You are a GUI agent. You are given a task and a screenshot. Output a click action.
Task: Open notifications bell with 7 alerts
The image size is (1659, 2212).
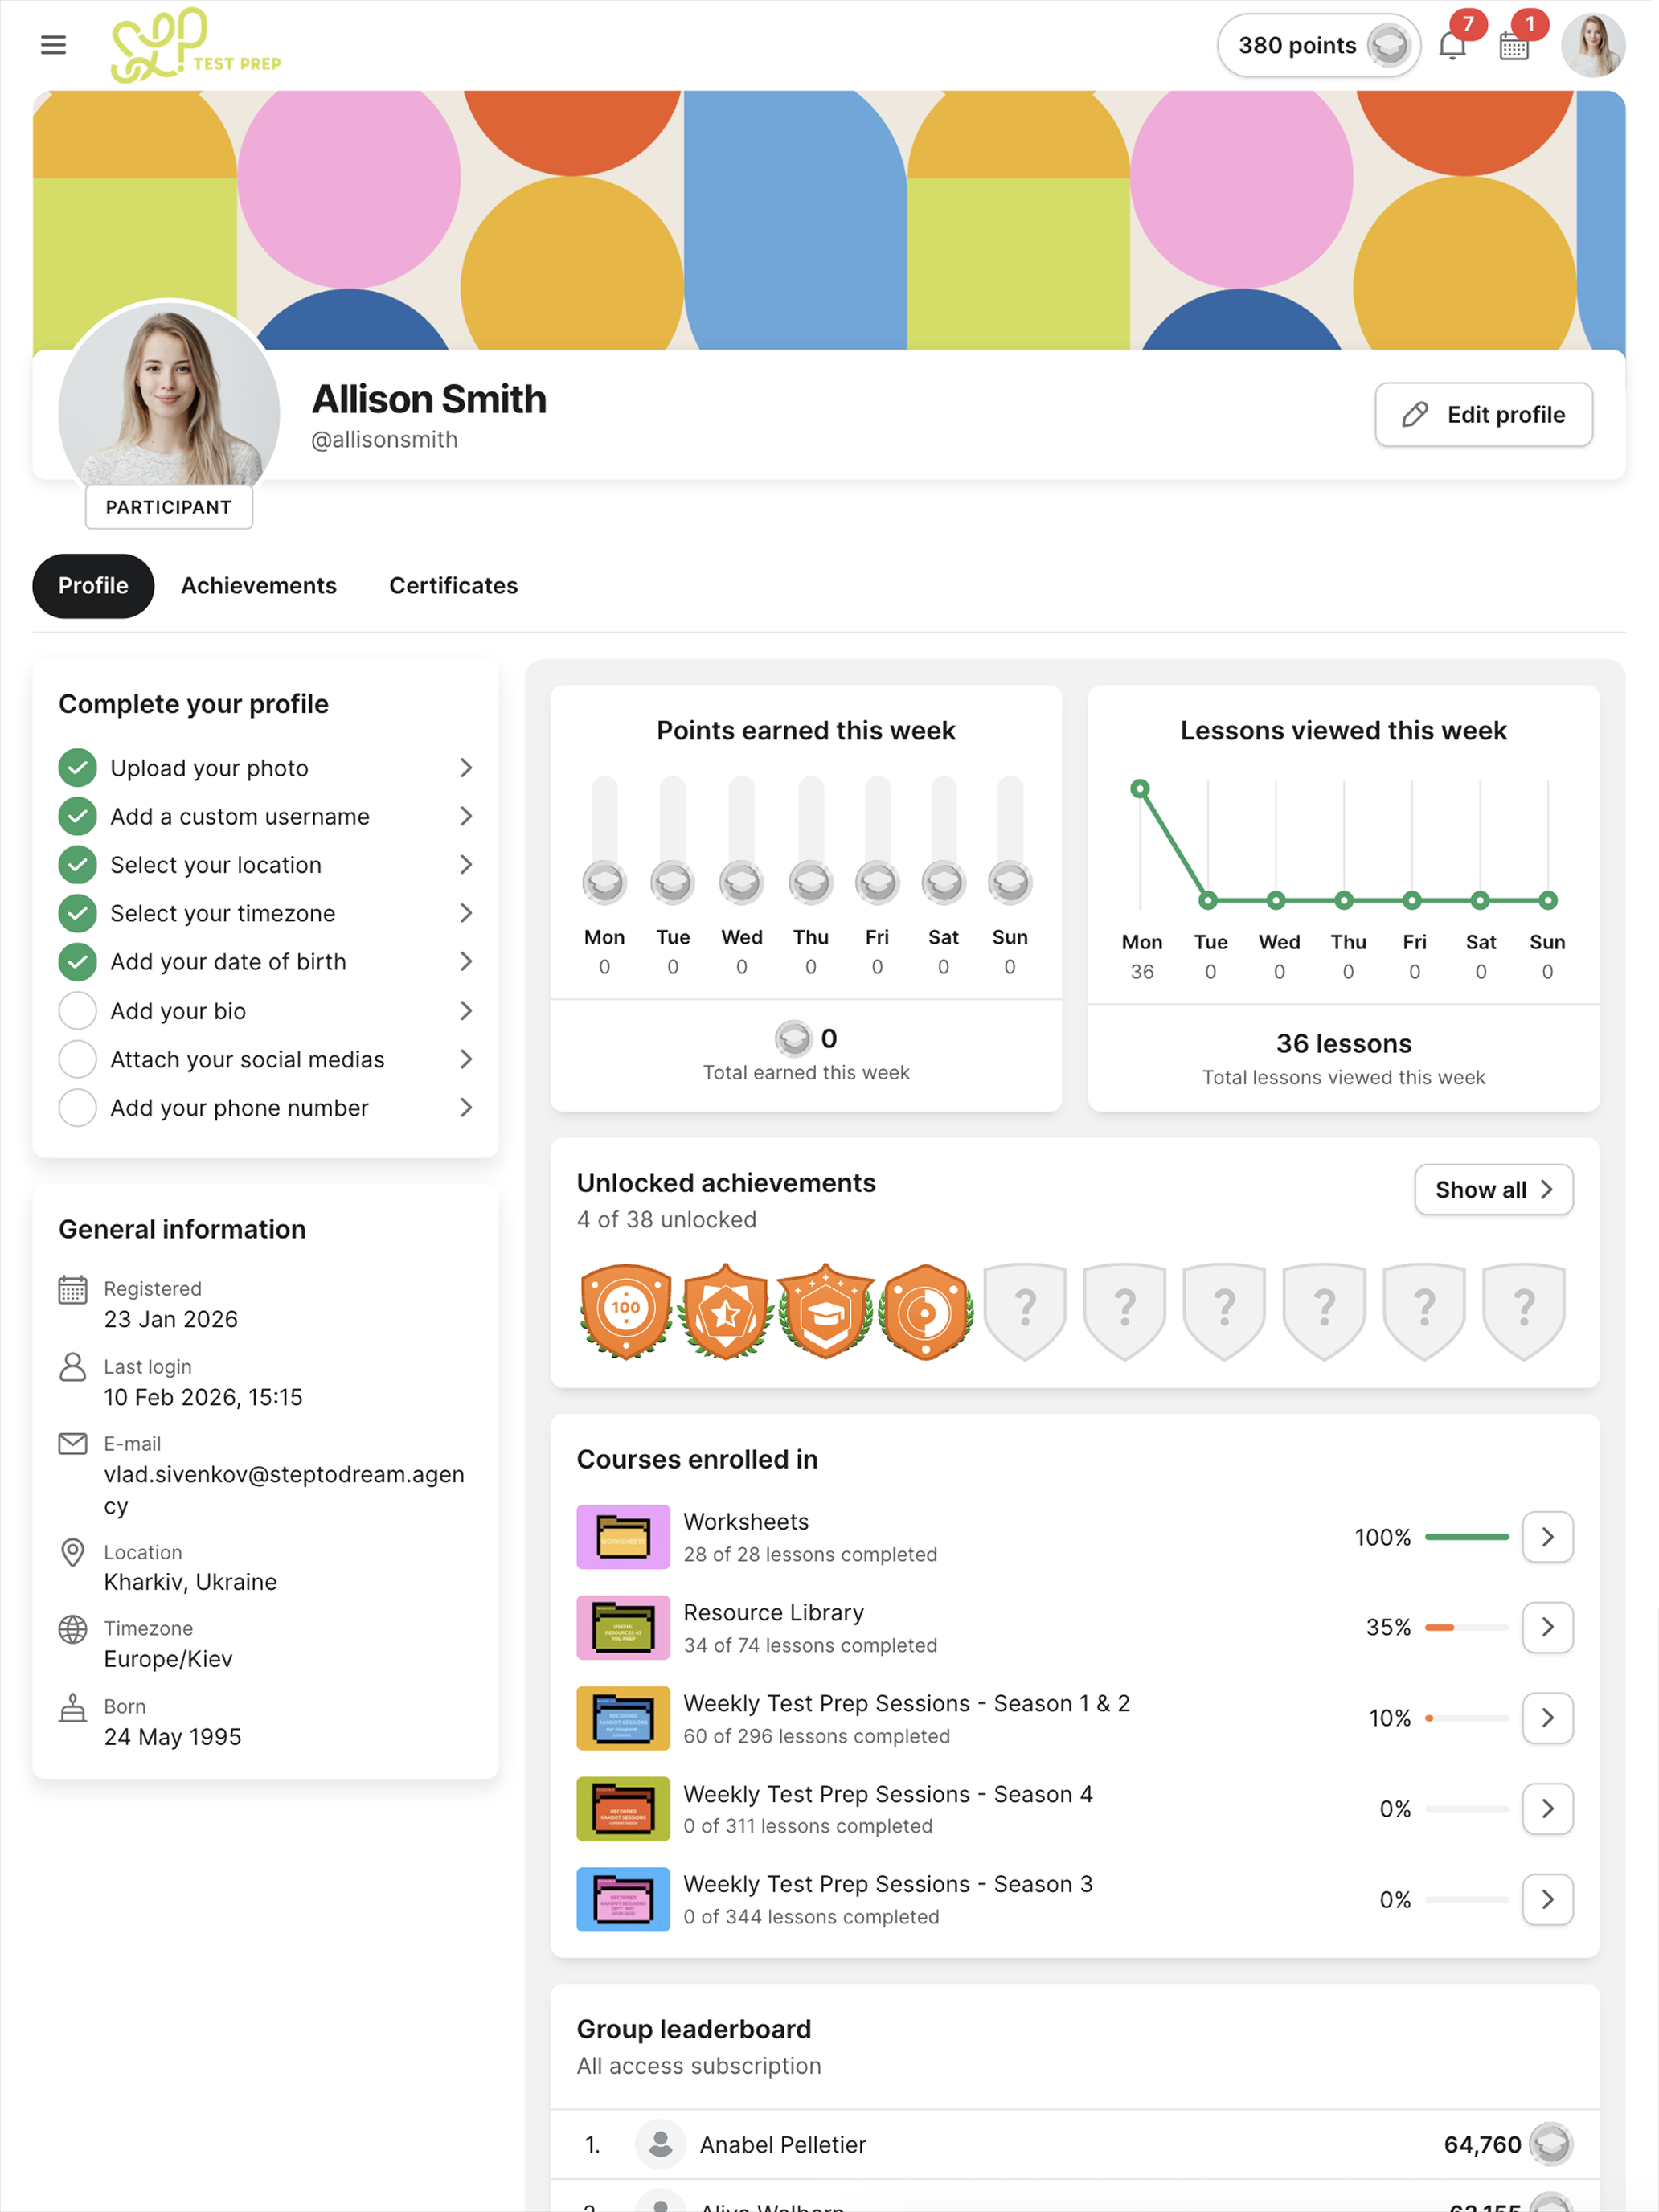[1452, 45]
